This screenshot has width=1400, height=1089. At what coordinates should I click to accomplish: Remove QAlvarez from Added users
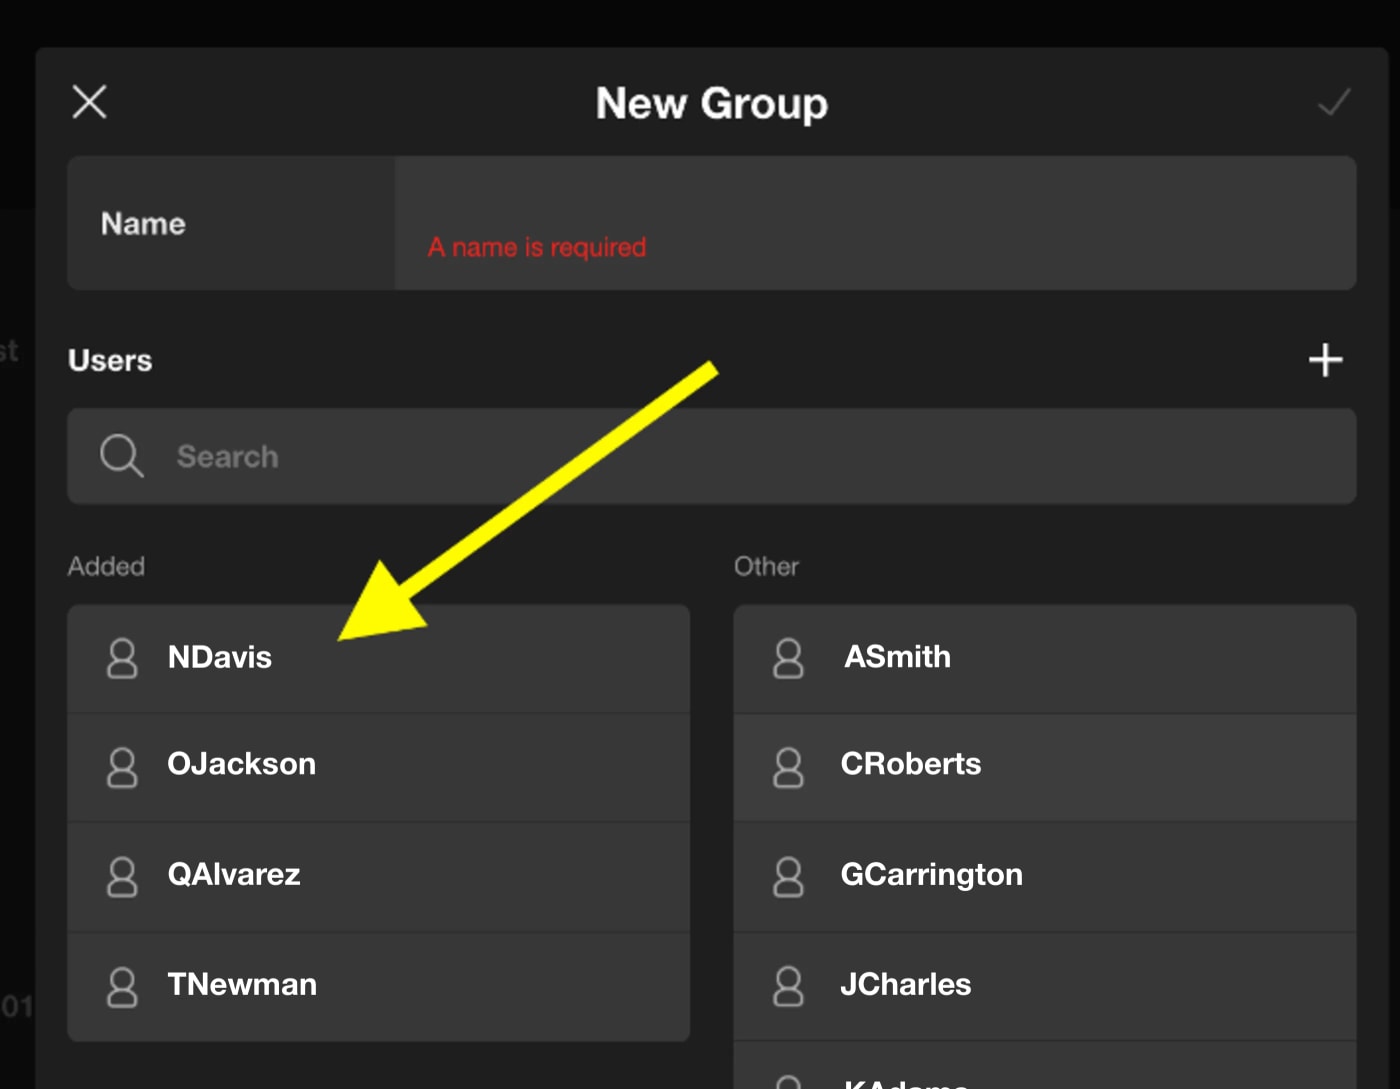point(378,876)
